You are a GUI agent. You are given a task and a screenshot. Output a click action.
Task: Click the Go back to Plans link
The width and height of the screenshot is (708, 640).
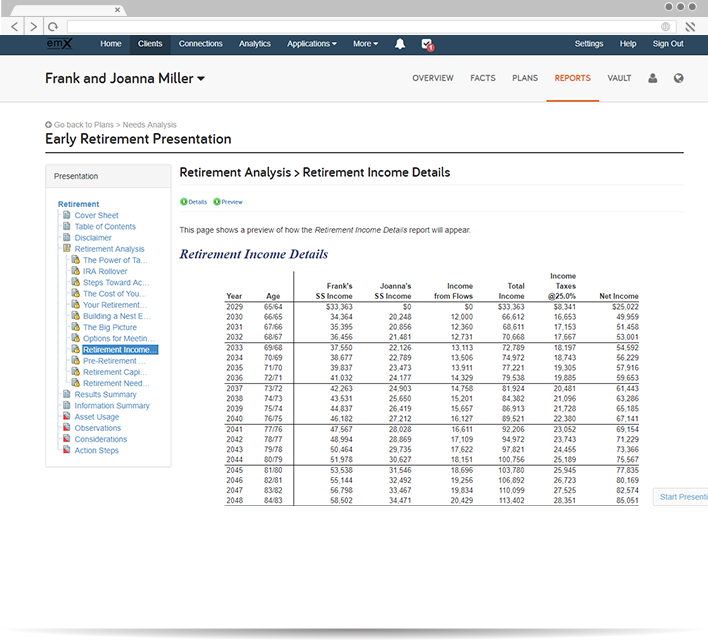tap(84, 125)
